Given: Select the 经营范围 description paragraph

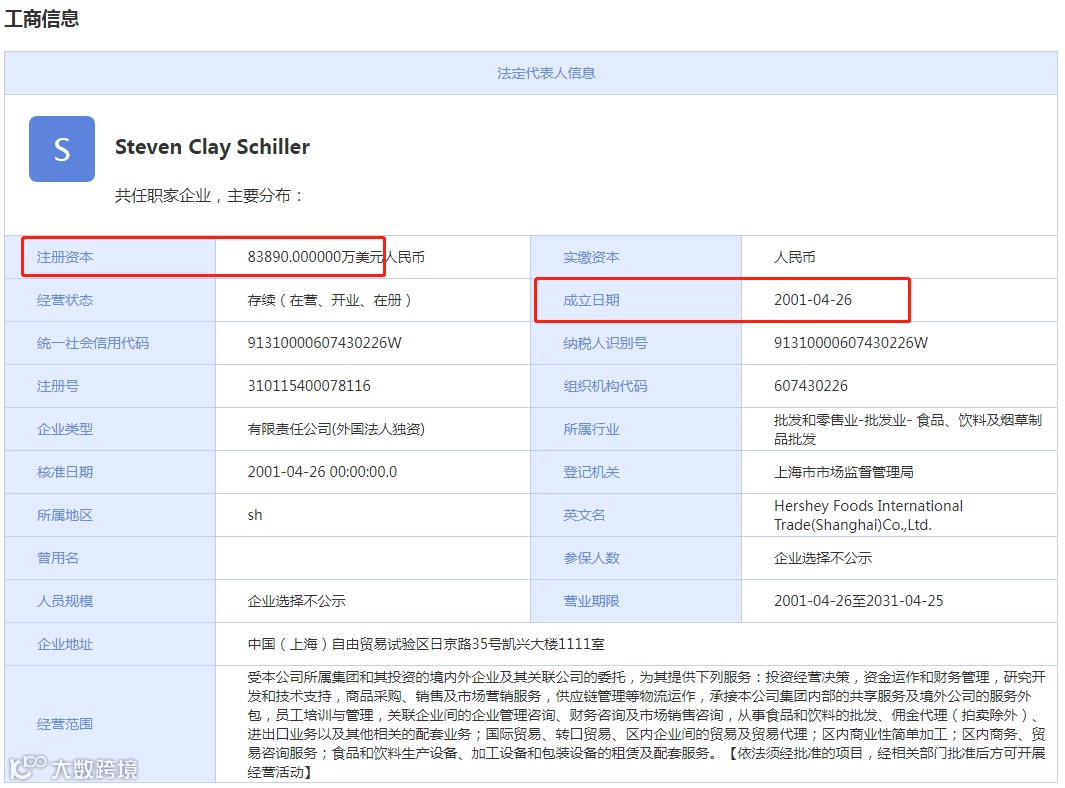Looking at the screenshot, I should [x=647, y=724].
